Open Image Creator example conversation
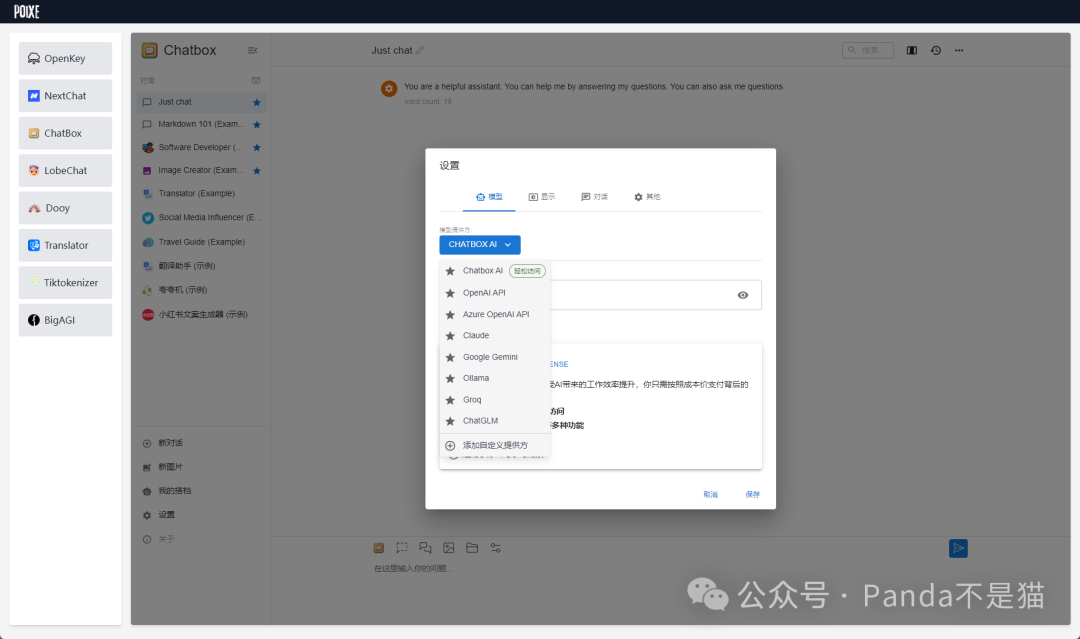 point(201,170)
